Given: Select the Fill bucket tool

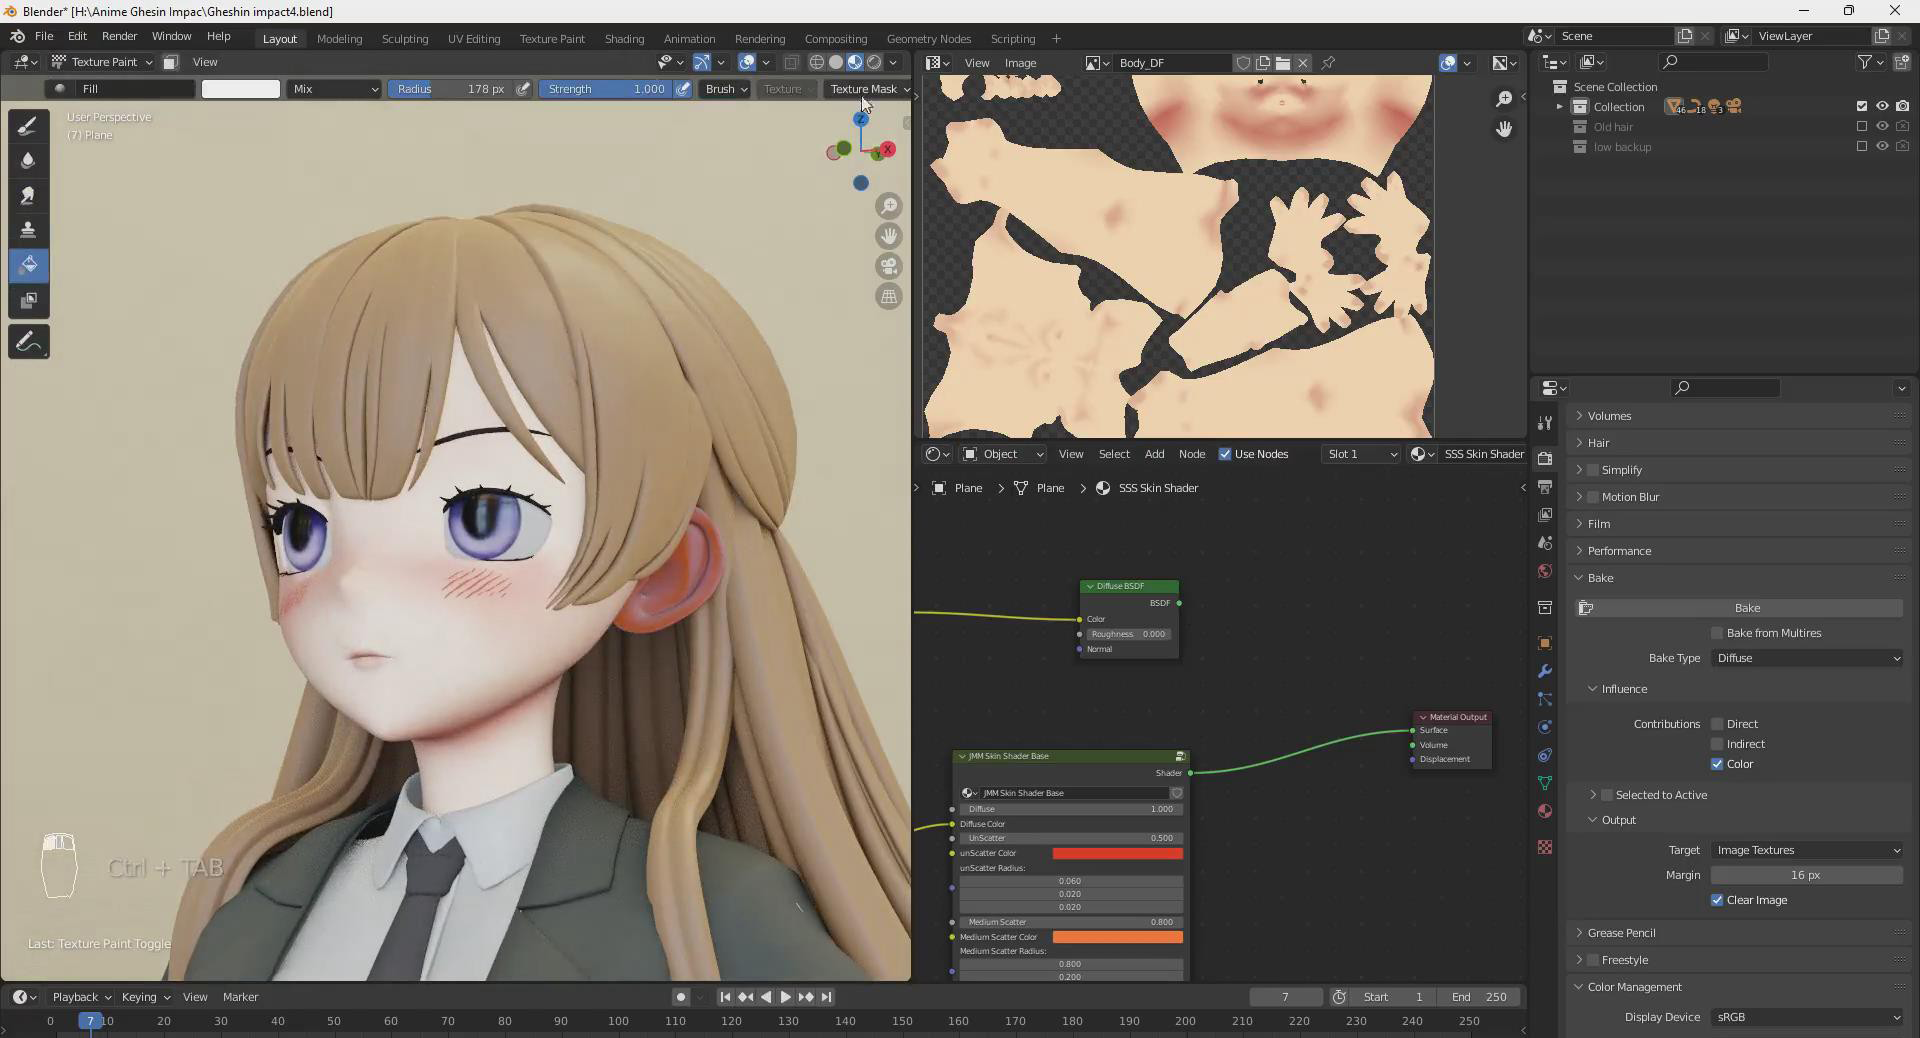Looking at the screenshot, I should (28, 265).
